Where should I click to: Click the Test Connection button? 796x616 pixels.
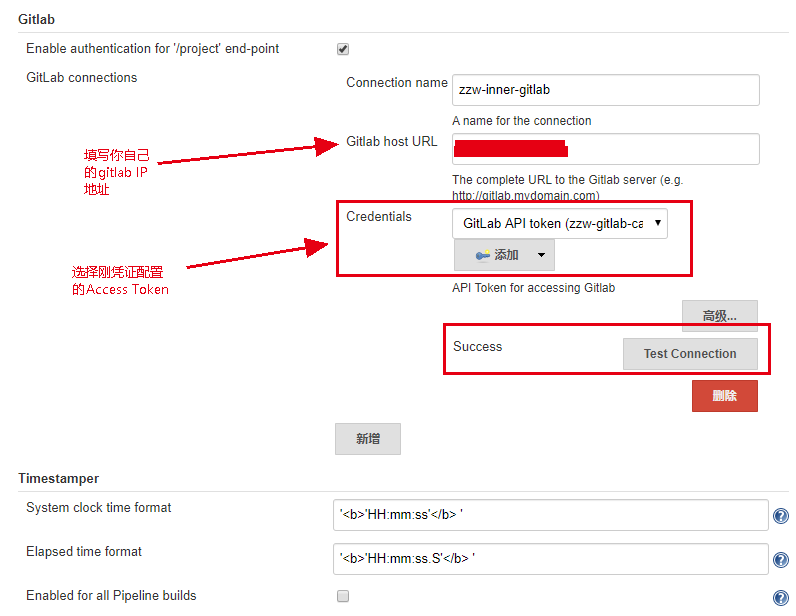(x=690, y=354)
